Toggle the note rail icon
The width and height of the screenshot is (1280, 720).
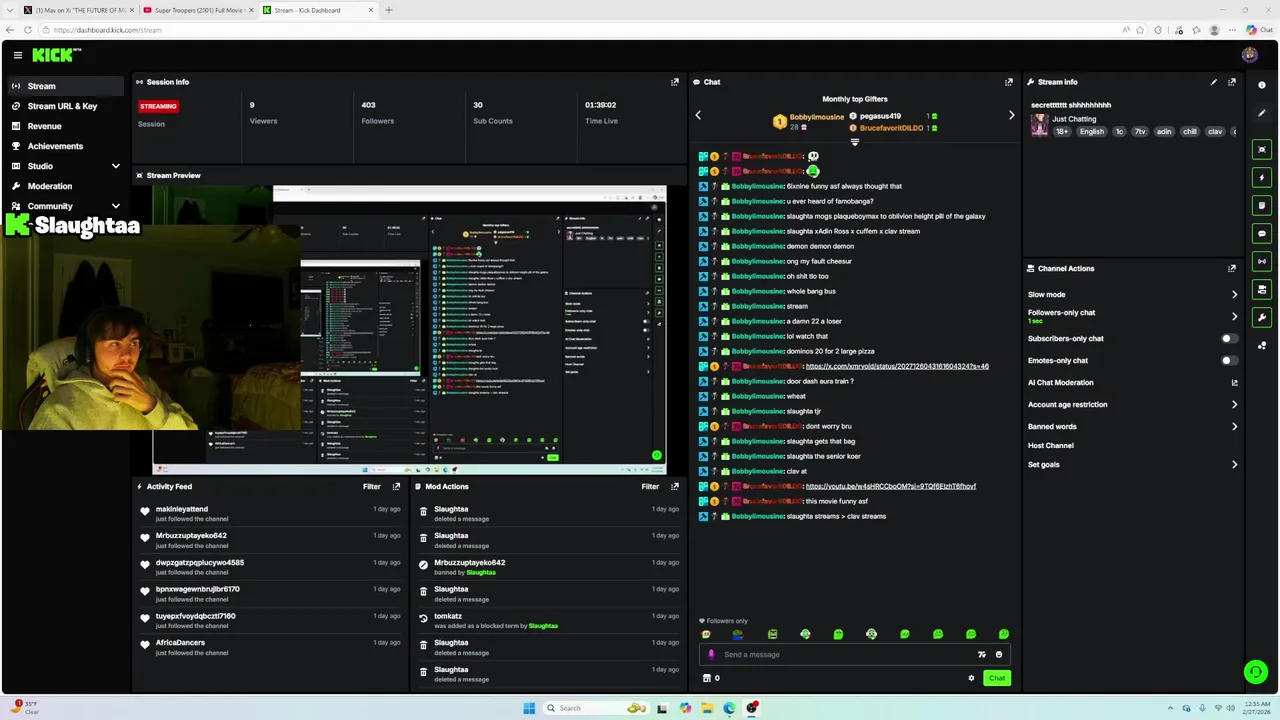click(x=1262, y=205)
